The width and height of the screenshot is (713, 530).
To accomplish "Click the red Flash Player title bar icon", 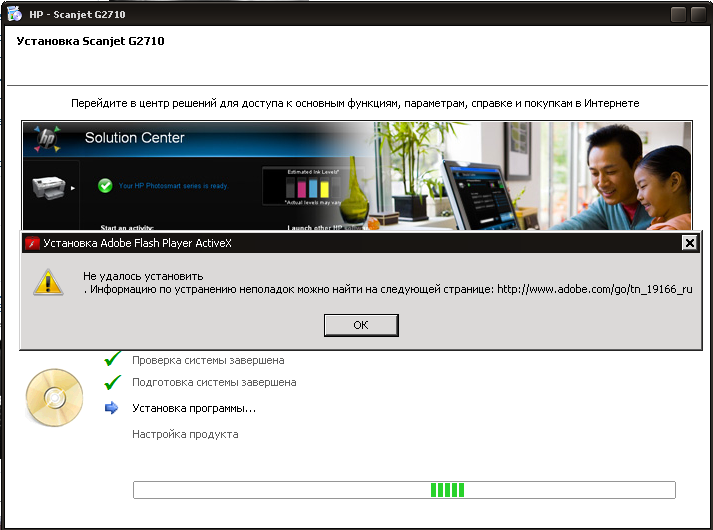I will 32,243.
